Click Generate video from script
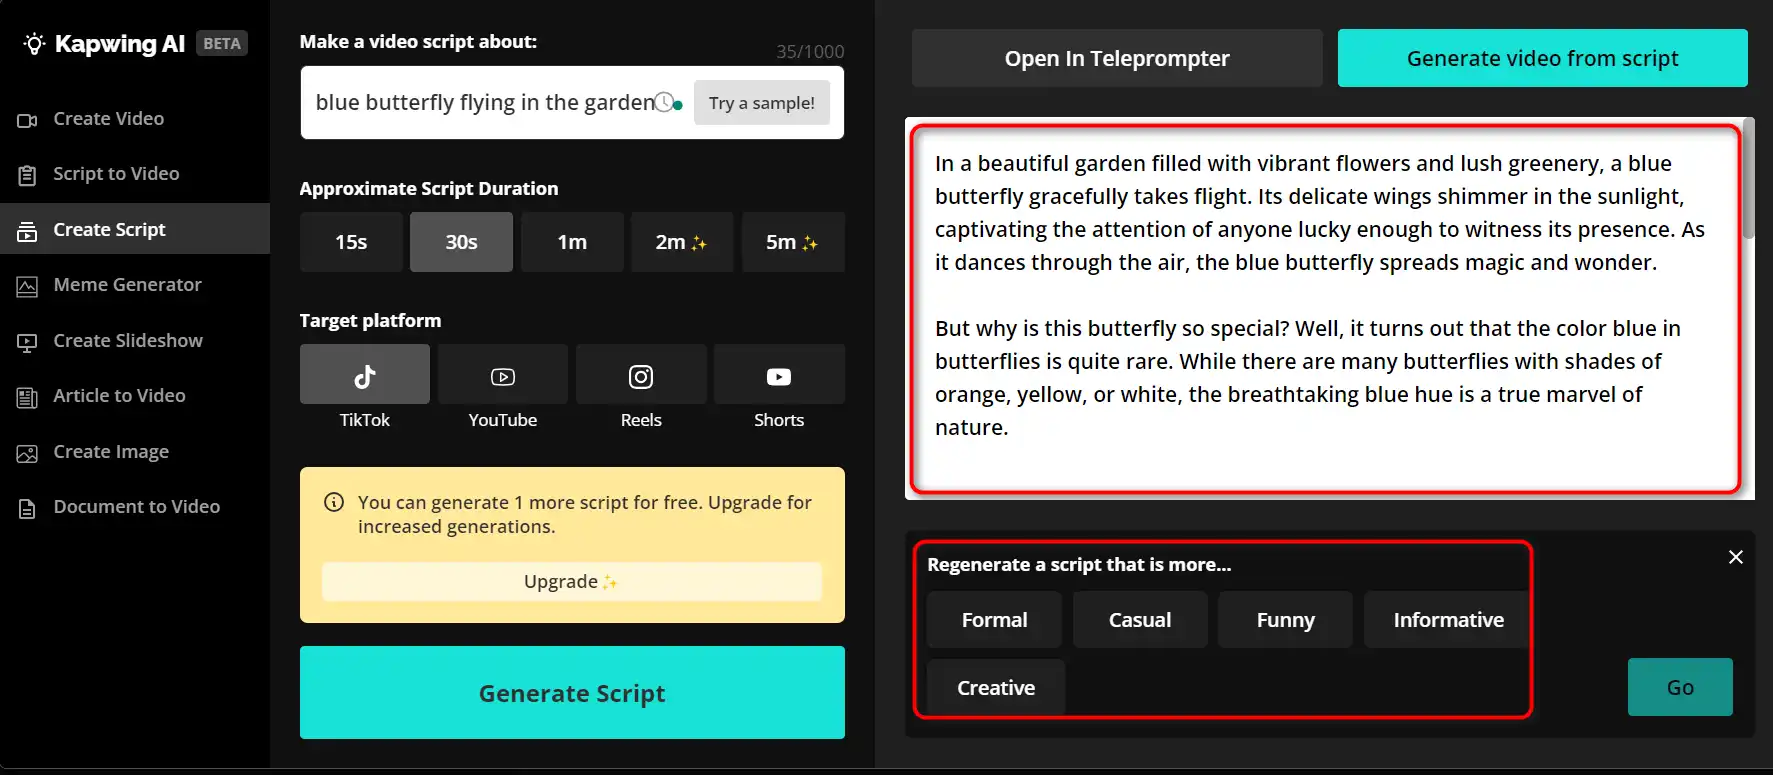The width and height of the screenshot is (1773, 775). pos(1543,58)
